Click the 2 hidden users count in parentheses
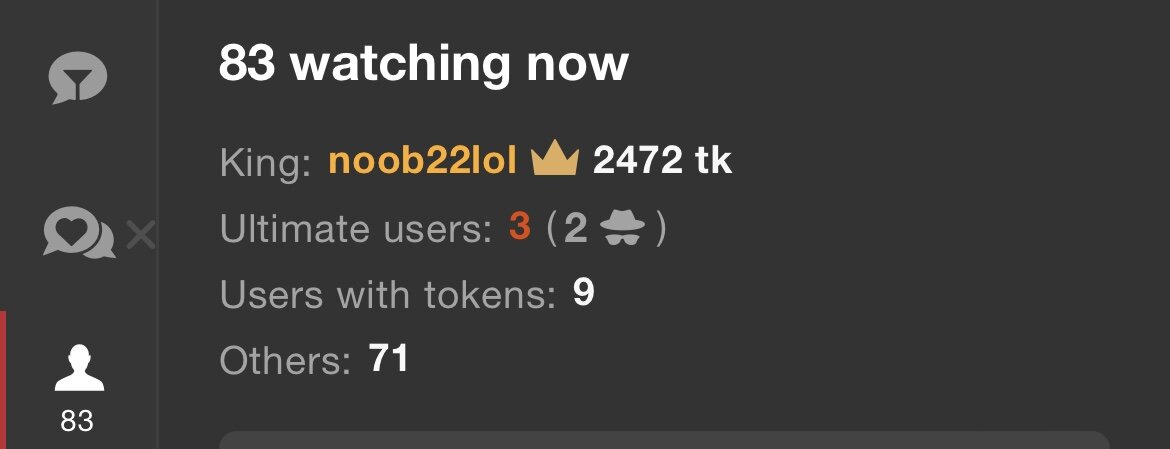Viewport: 1170px width, 449px height. [575, 228]
